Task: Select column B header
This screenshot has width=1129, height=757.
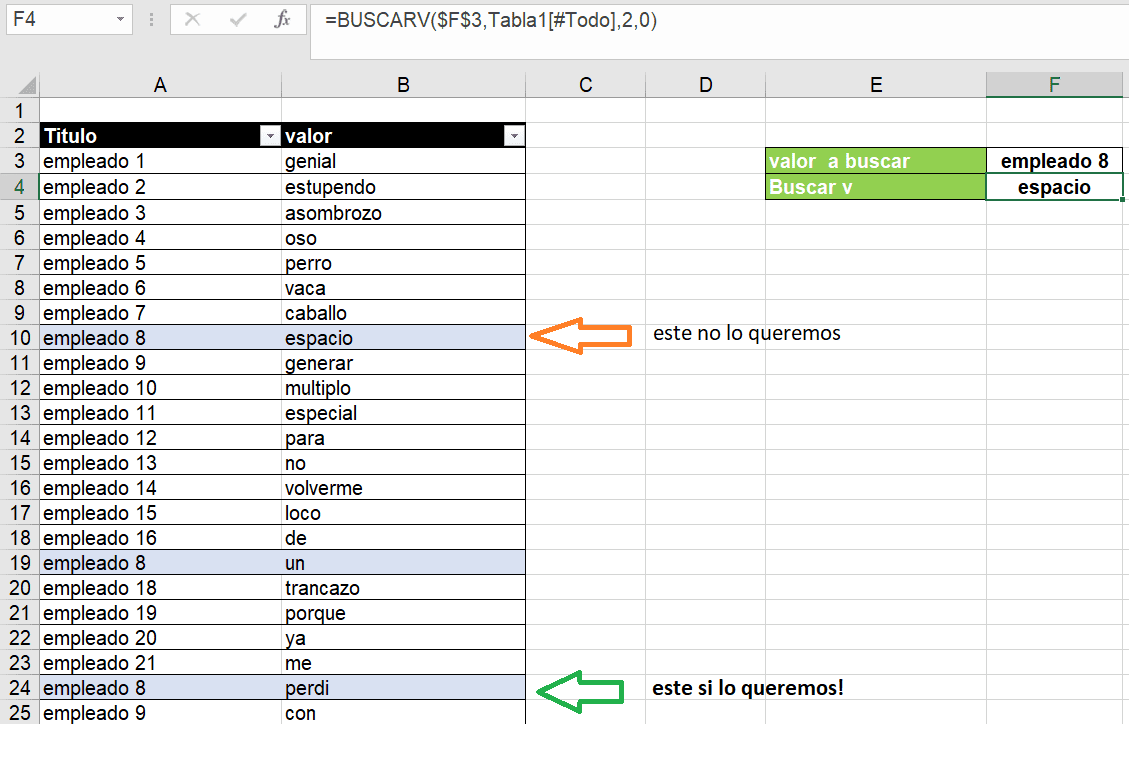Action: 403,85
